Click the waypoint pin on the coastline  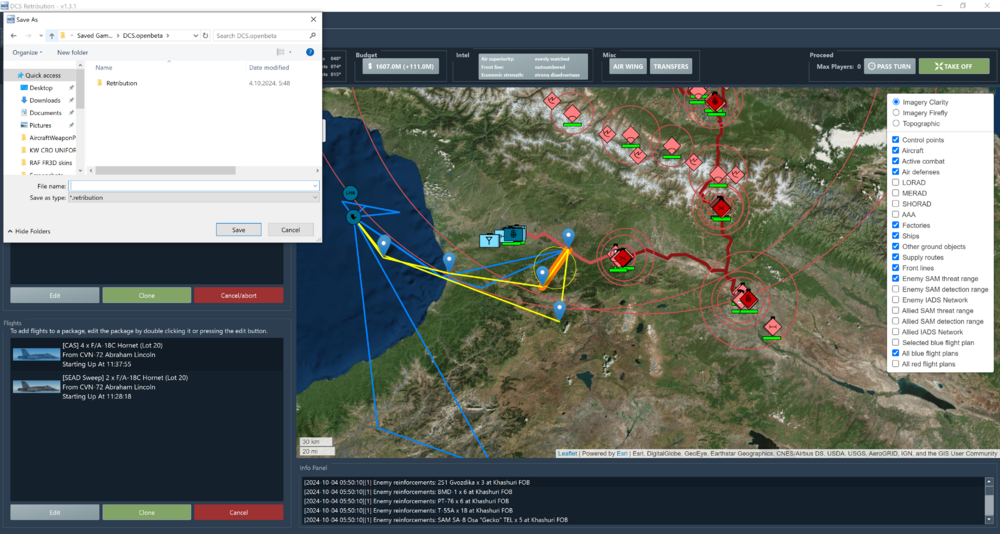(450, 262)
